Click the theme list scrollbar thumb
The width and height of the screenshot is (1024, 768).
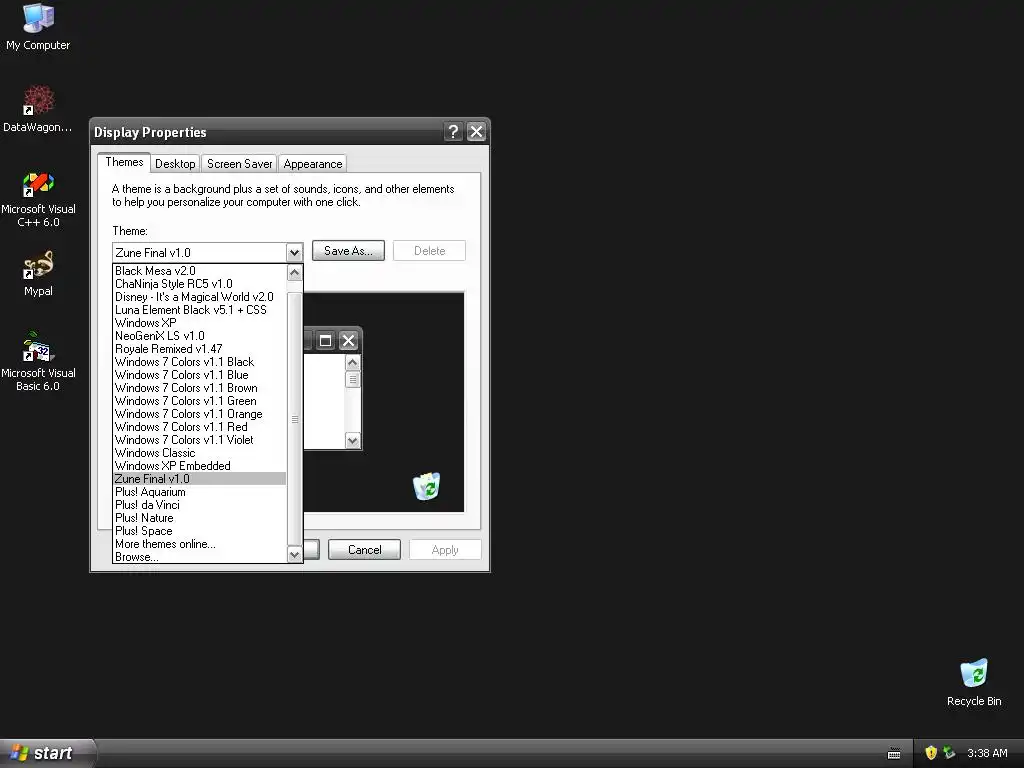(295, 419)
